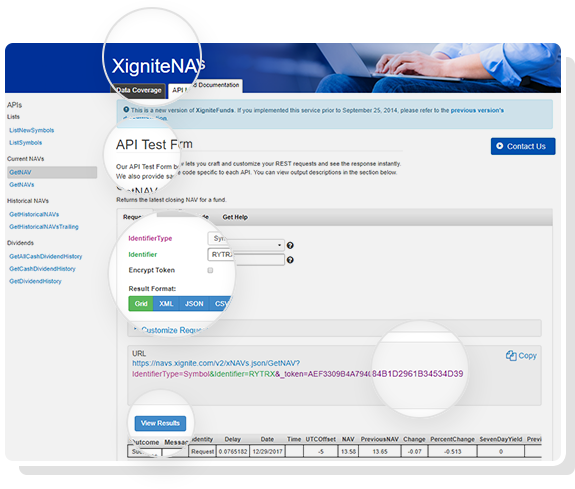This screenshot has height=489, width=575.
Task: Click the Dividends section heading
Action: [x=20, y=243]
